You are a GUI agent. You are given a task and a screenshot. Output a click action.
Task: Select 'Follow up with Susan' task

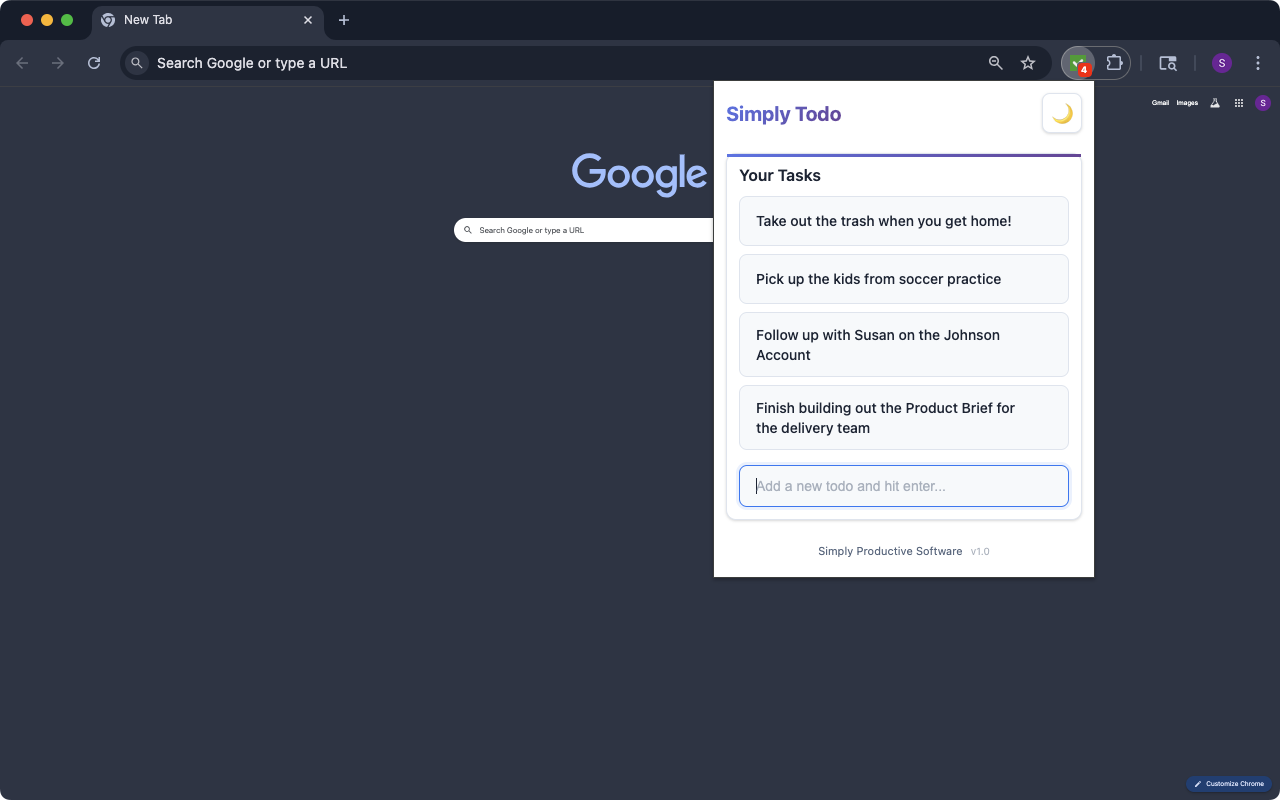(904, 345)
